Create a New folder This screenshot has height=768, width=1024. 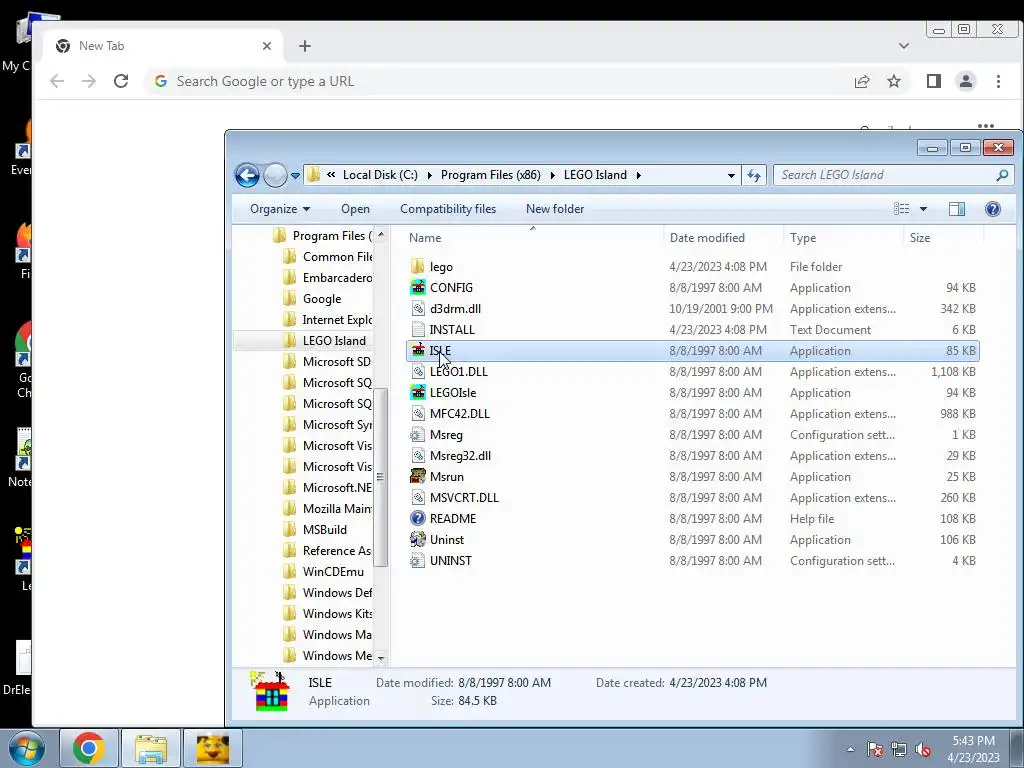(555, 209)
